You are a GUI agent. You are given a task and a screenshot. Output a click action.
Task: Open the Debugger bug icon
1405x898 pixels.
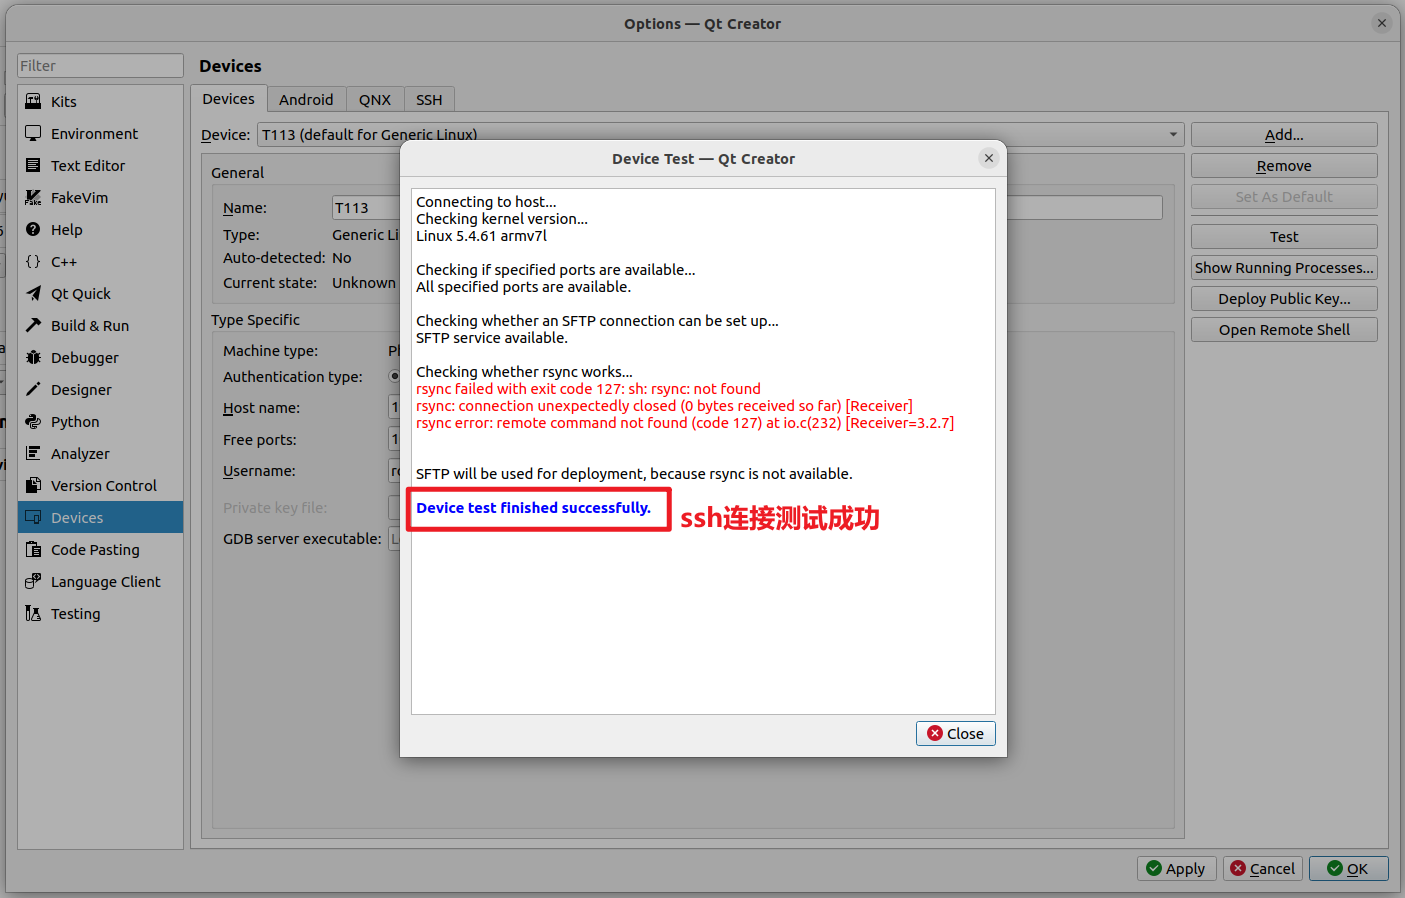coord(33,357)
